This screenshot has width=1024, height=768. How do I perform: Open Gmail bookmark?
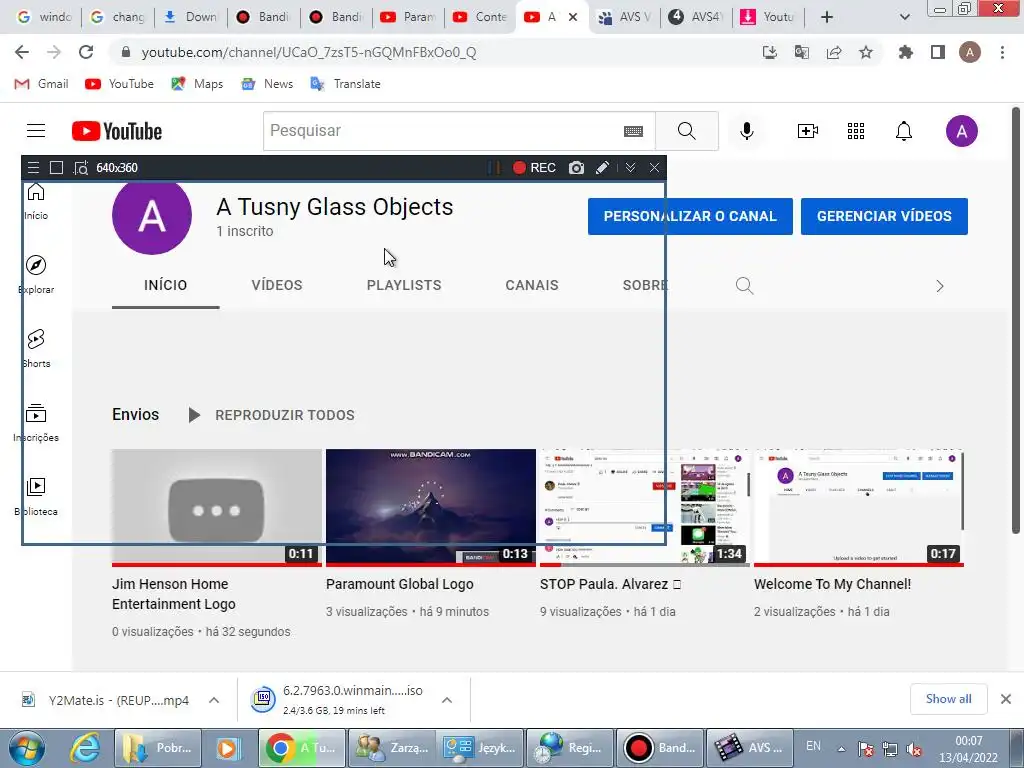pos(41,84)
